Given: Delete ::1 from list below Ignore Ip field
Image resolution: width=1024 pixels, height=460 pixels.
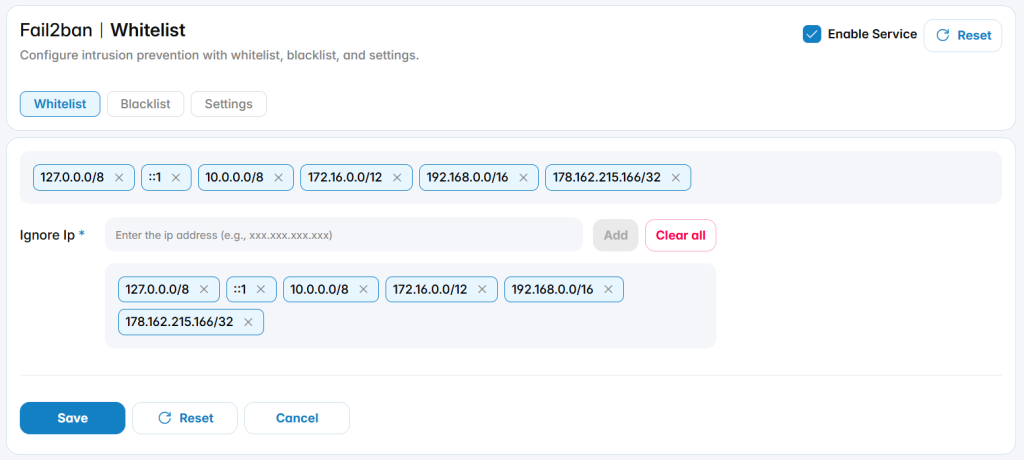Looking at the screenshot, I should 261,289.
